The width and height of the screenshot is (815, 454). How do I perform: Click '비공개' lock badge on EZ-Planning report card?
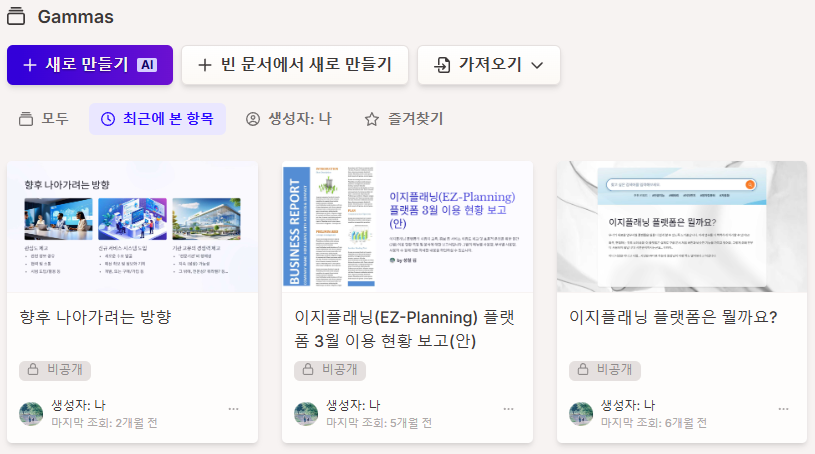point(330,370)
